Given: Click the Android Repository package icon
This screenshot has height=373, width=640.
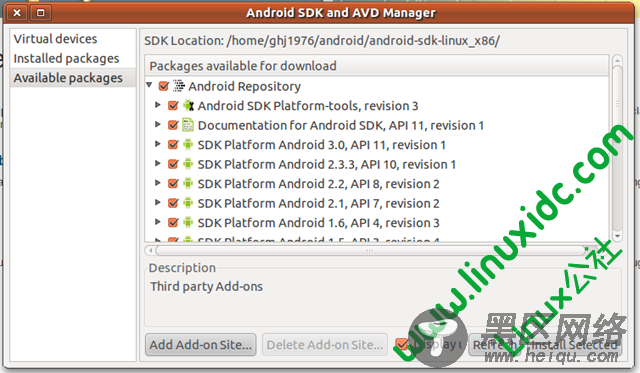Looking at the screenshot, I should (179, 86).
